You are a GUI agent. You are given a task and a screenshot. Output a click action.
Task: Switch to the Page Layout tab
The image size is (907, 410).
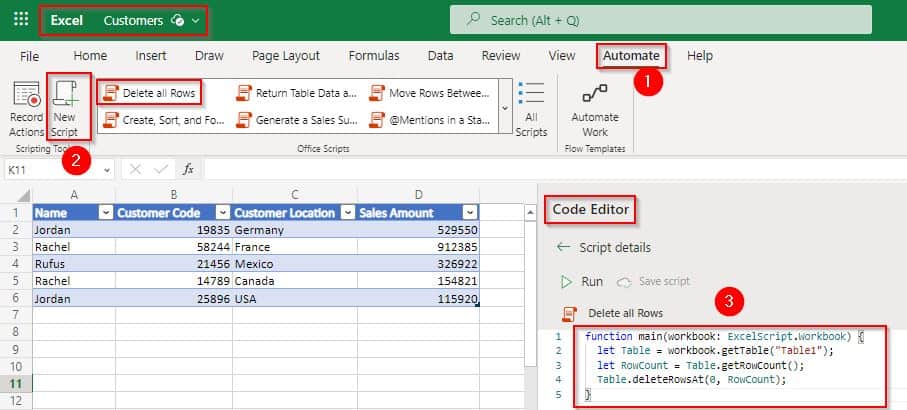tap(286, 56)
